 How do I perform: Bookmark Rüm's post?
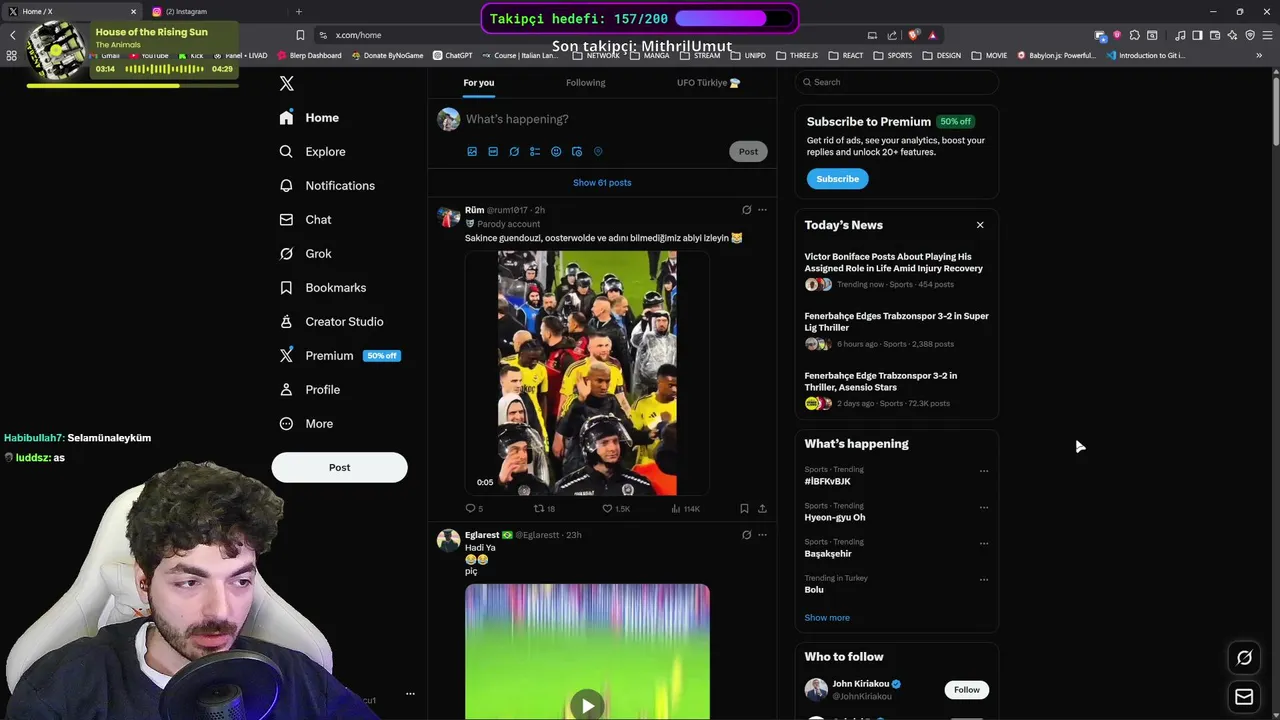point(744,509)
